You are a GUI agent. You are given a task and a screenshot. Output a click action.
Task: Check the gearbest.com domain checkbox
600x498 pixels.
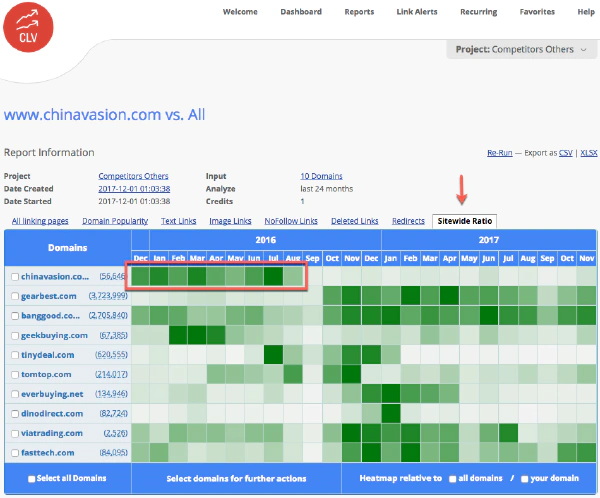pyautogui.click(x=15, y=296)
